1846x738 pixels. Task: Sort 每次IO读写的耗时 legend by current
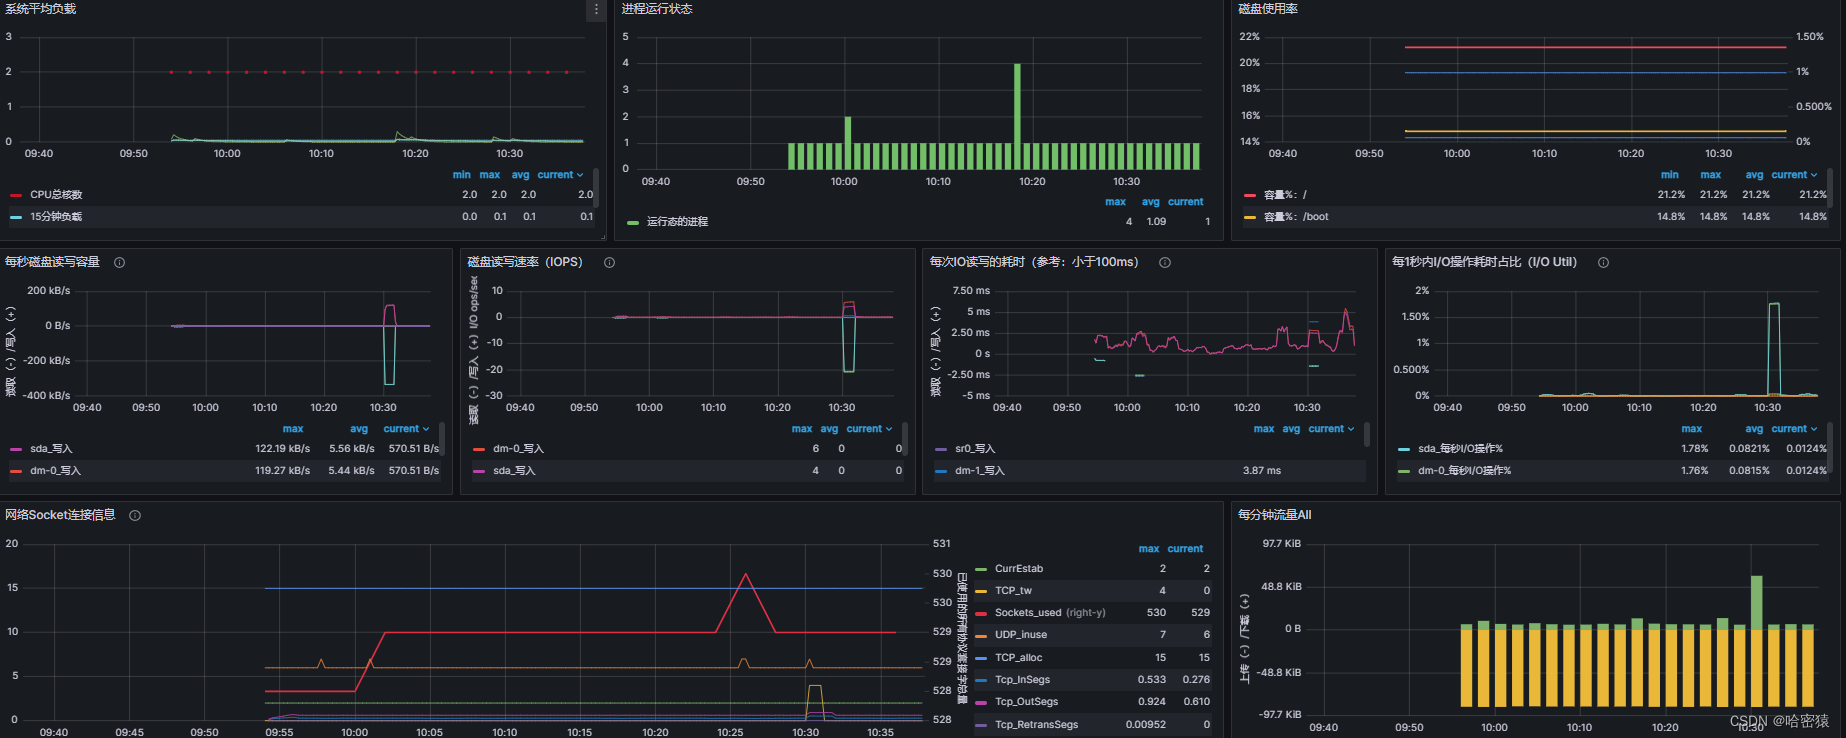pyautogui.click(x=1332, y=429)
